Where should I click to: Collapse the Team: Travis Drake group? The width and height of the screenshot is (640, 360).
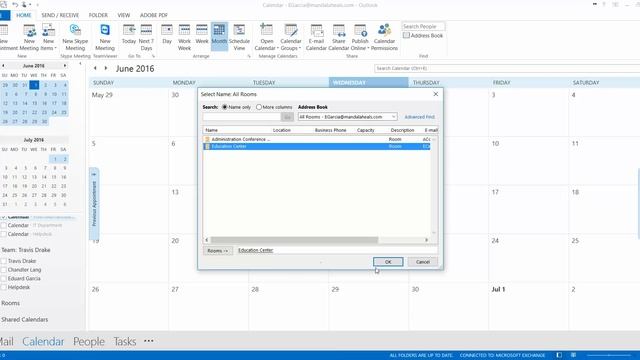point(26,250)
